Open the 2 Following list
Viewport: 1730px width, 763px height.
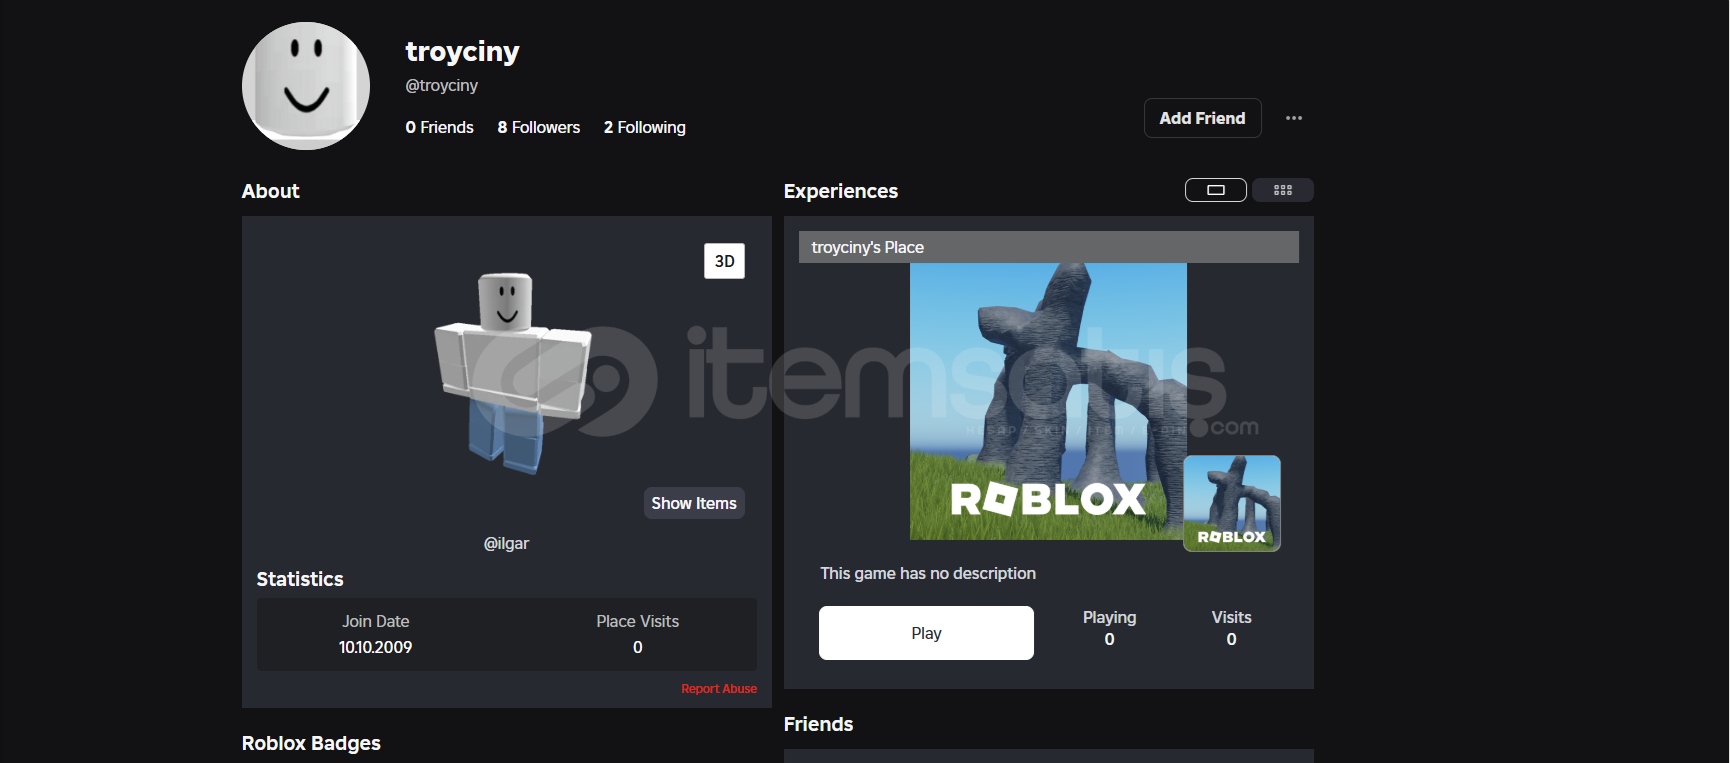645,127
